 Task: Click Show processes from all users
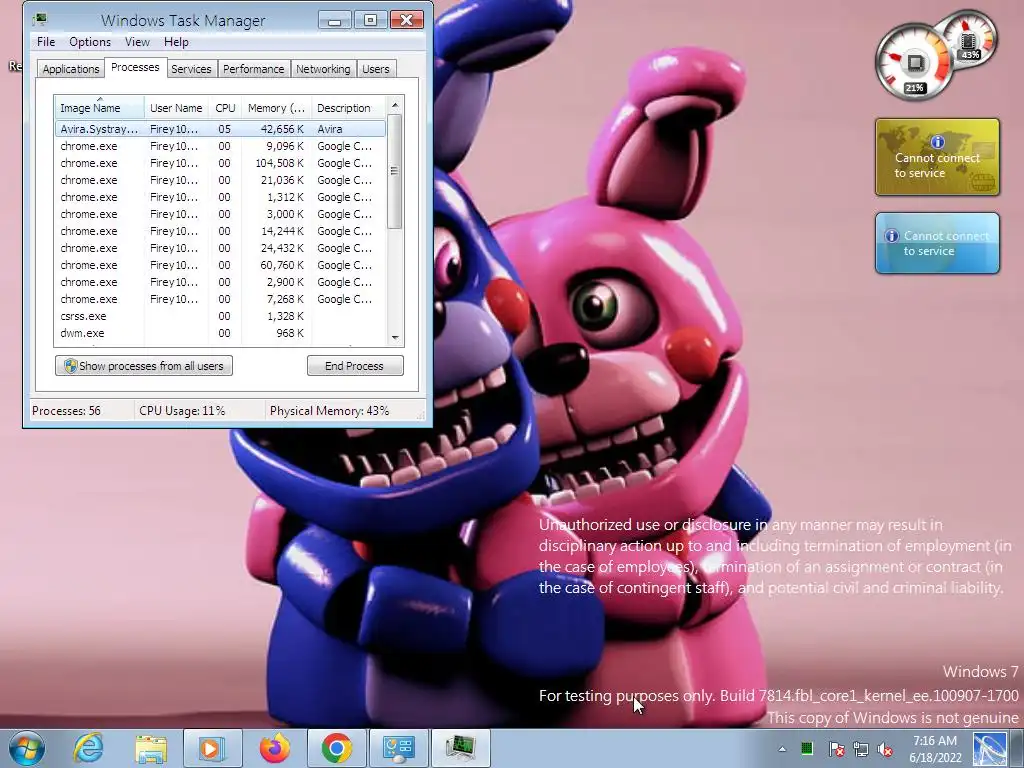click(x=144, y=366)
